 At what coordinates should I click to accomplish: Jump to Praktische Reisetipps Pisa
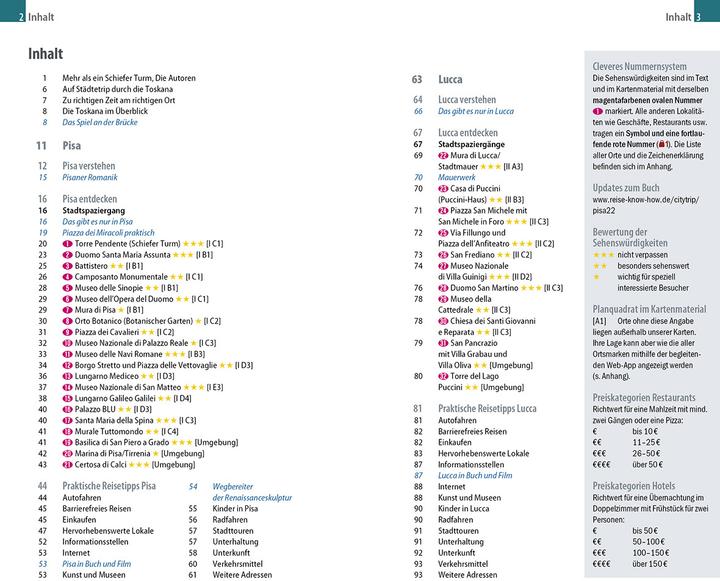109,486
